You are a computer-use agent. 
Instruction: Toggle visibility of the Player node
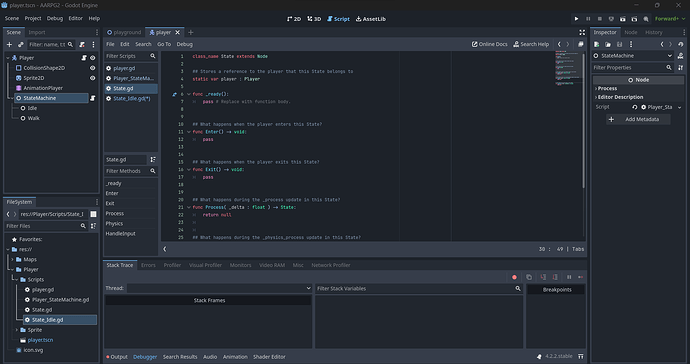(92, 58)
